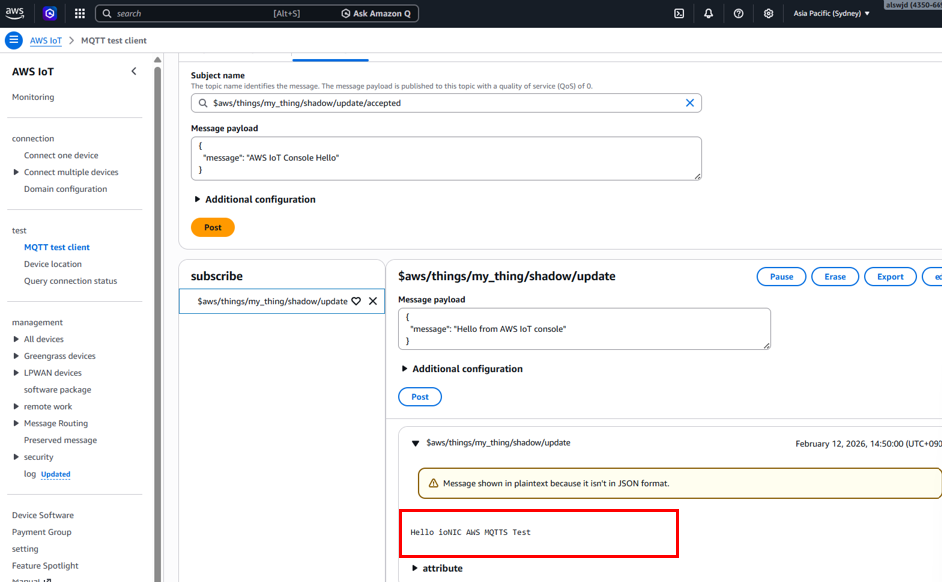942x582 pixels.
Task: Open MQTT test client in sidebar
Action: [x=57, y=247]
